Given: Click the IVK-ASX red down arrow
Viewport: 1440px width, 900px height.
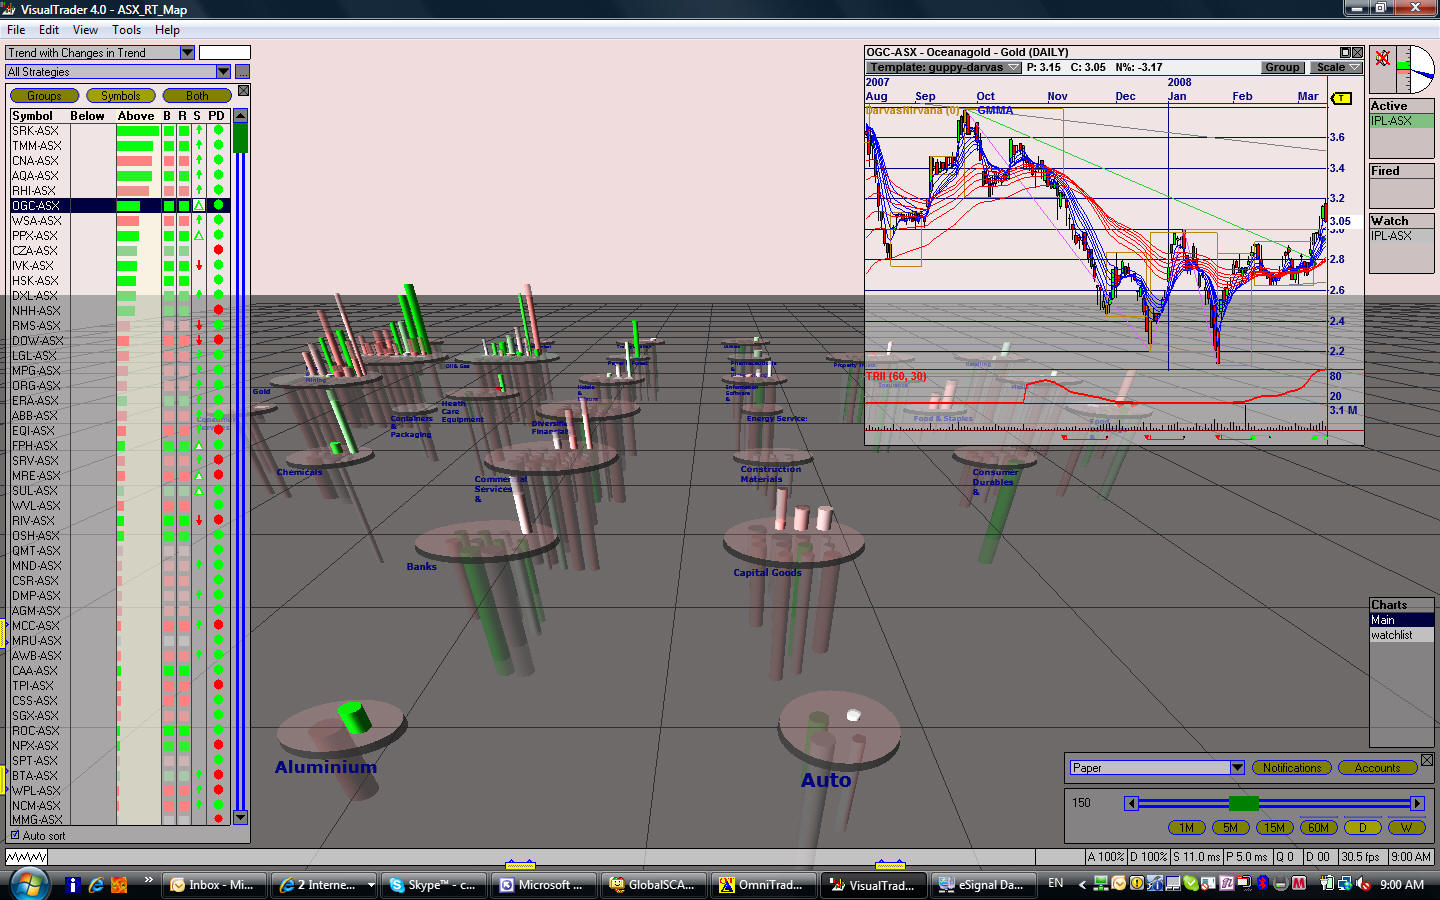Looking at the screenshot, I should (199, 265).
